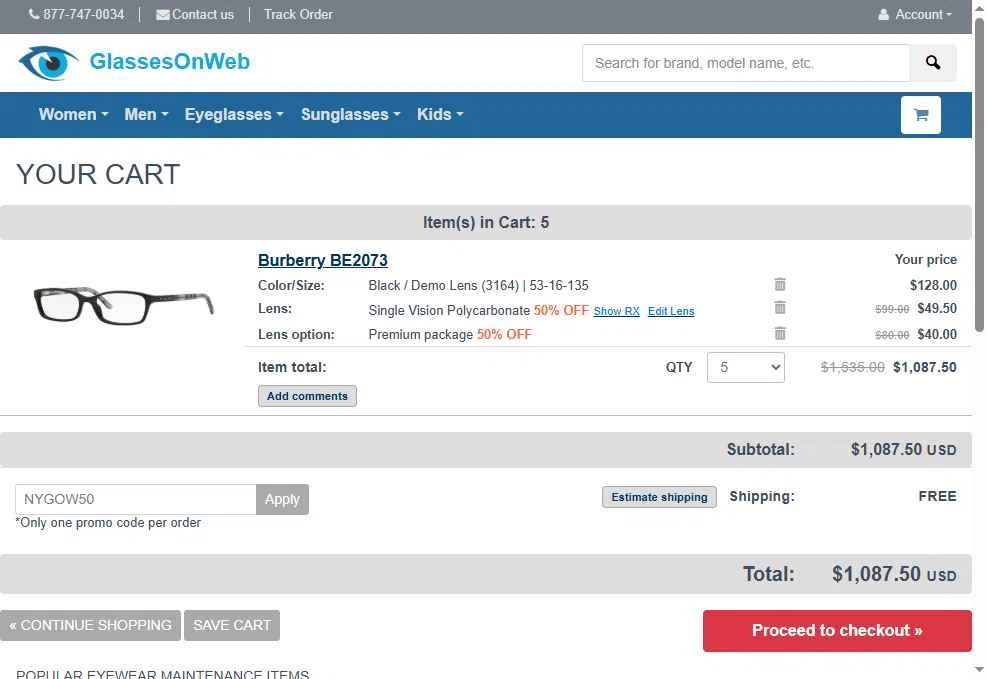Open the Account dropdown
Image resolution: width=987 pixels, height=679 pixels.
(x=915, y=14)
